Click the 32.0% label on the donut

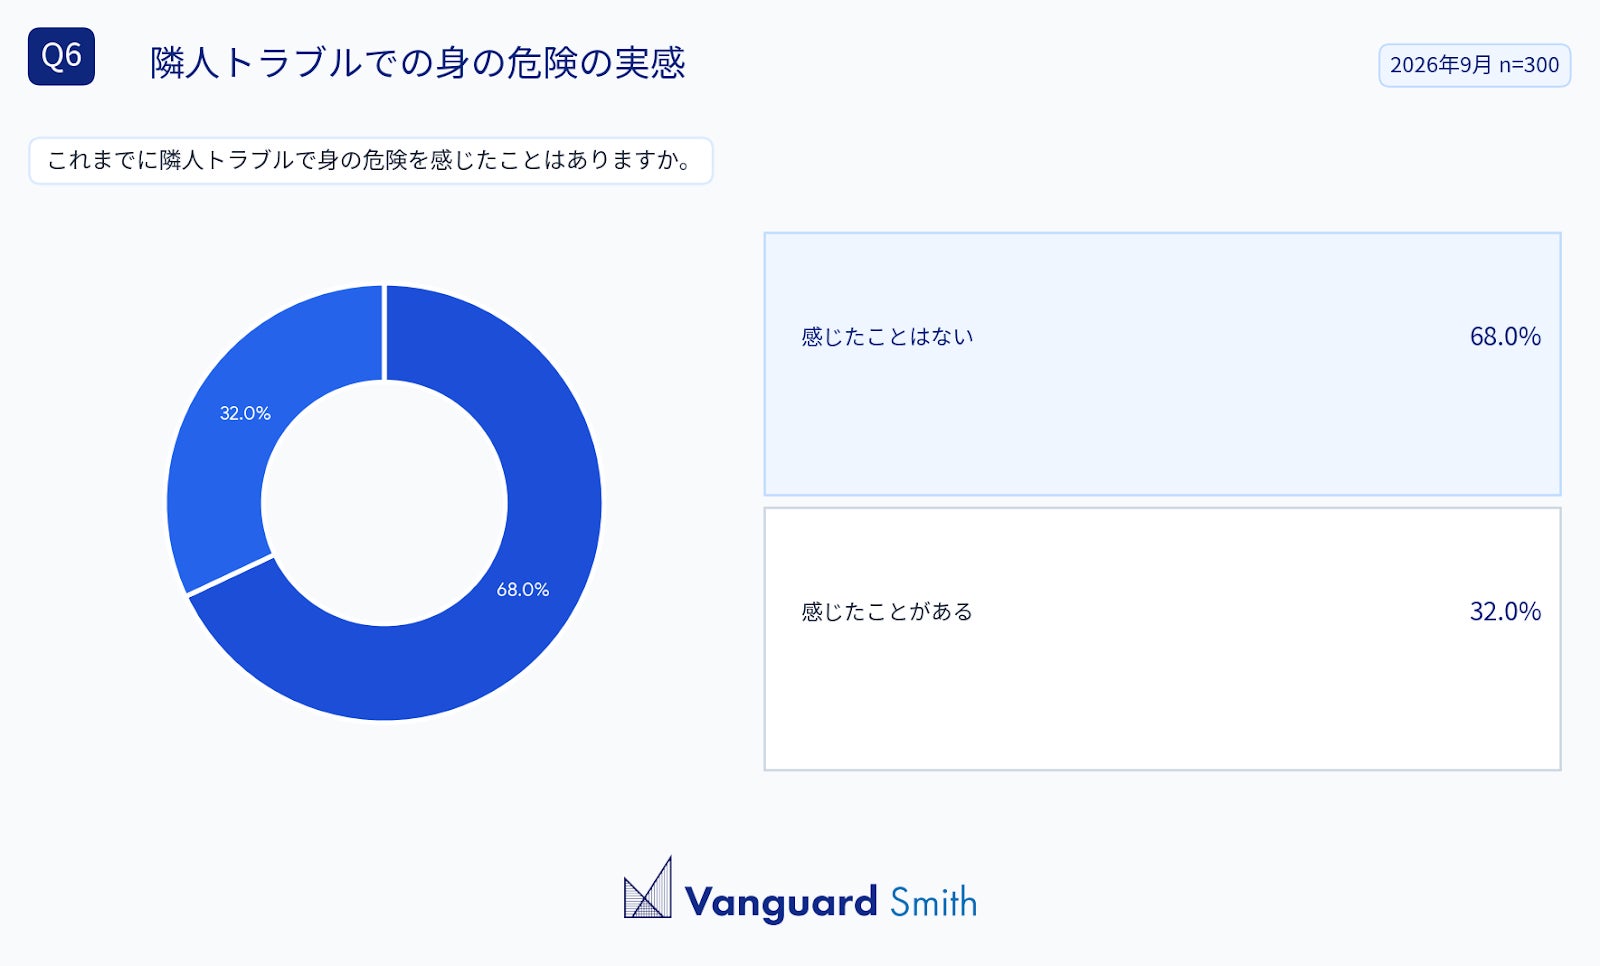coord(245,413)
